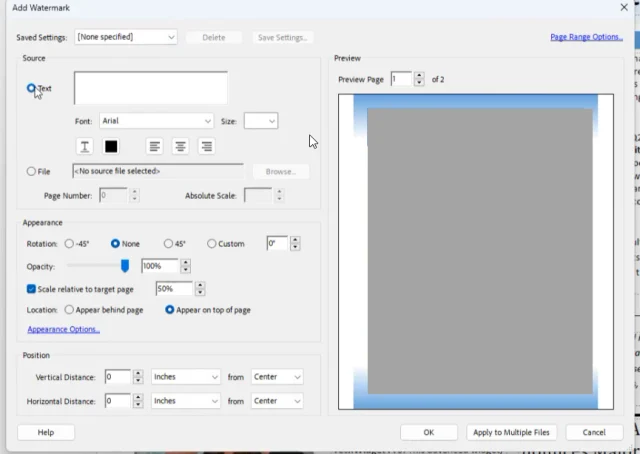Set rotation to None
640x454 pixels.
pyautogui.click(x=115, y=244)
